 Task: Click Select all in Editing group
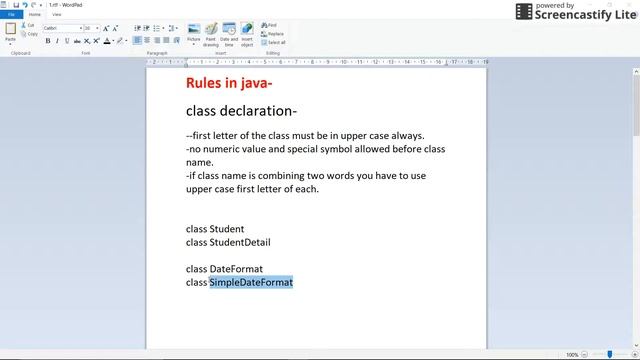pos(273,42)
